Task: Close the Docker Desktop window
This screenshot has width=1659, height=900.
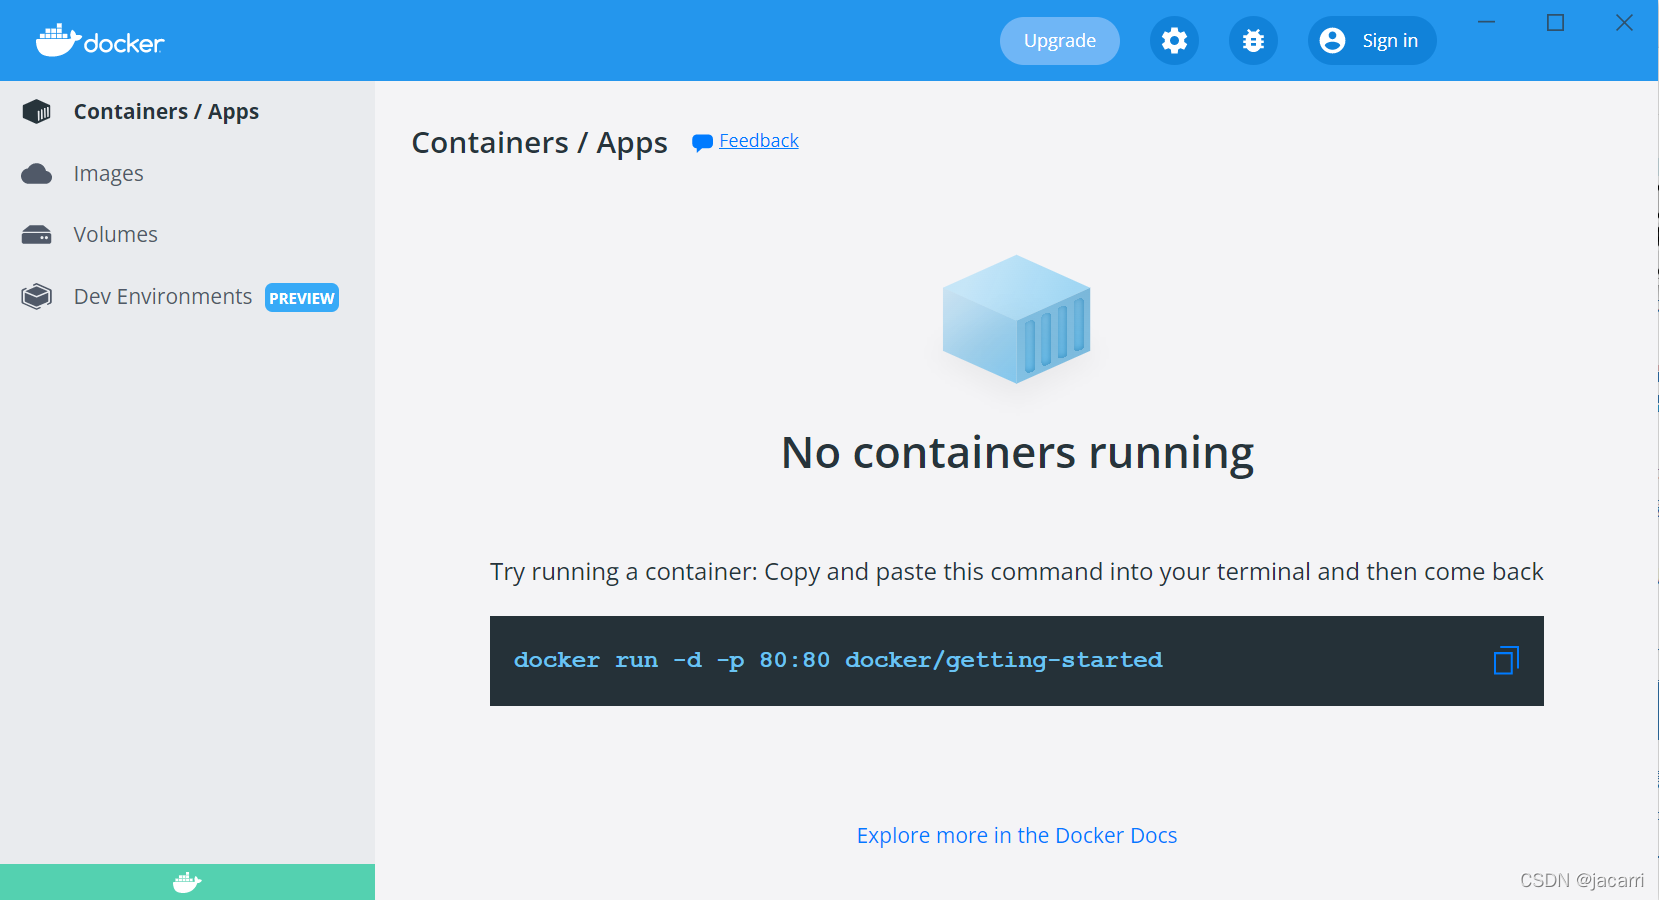Action: 1624,22
